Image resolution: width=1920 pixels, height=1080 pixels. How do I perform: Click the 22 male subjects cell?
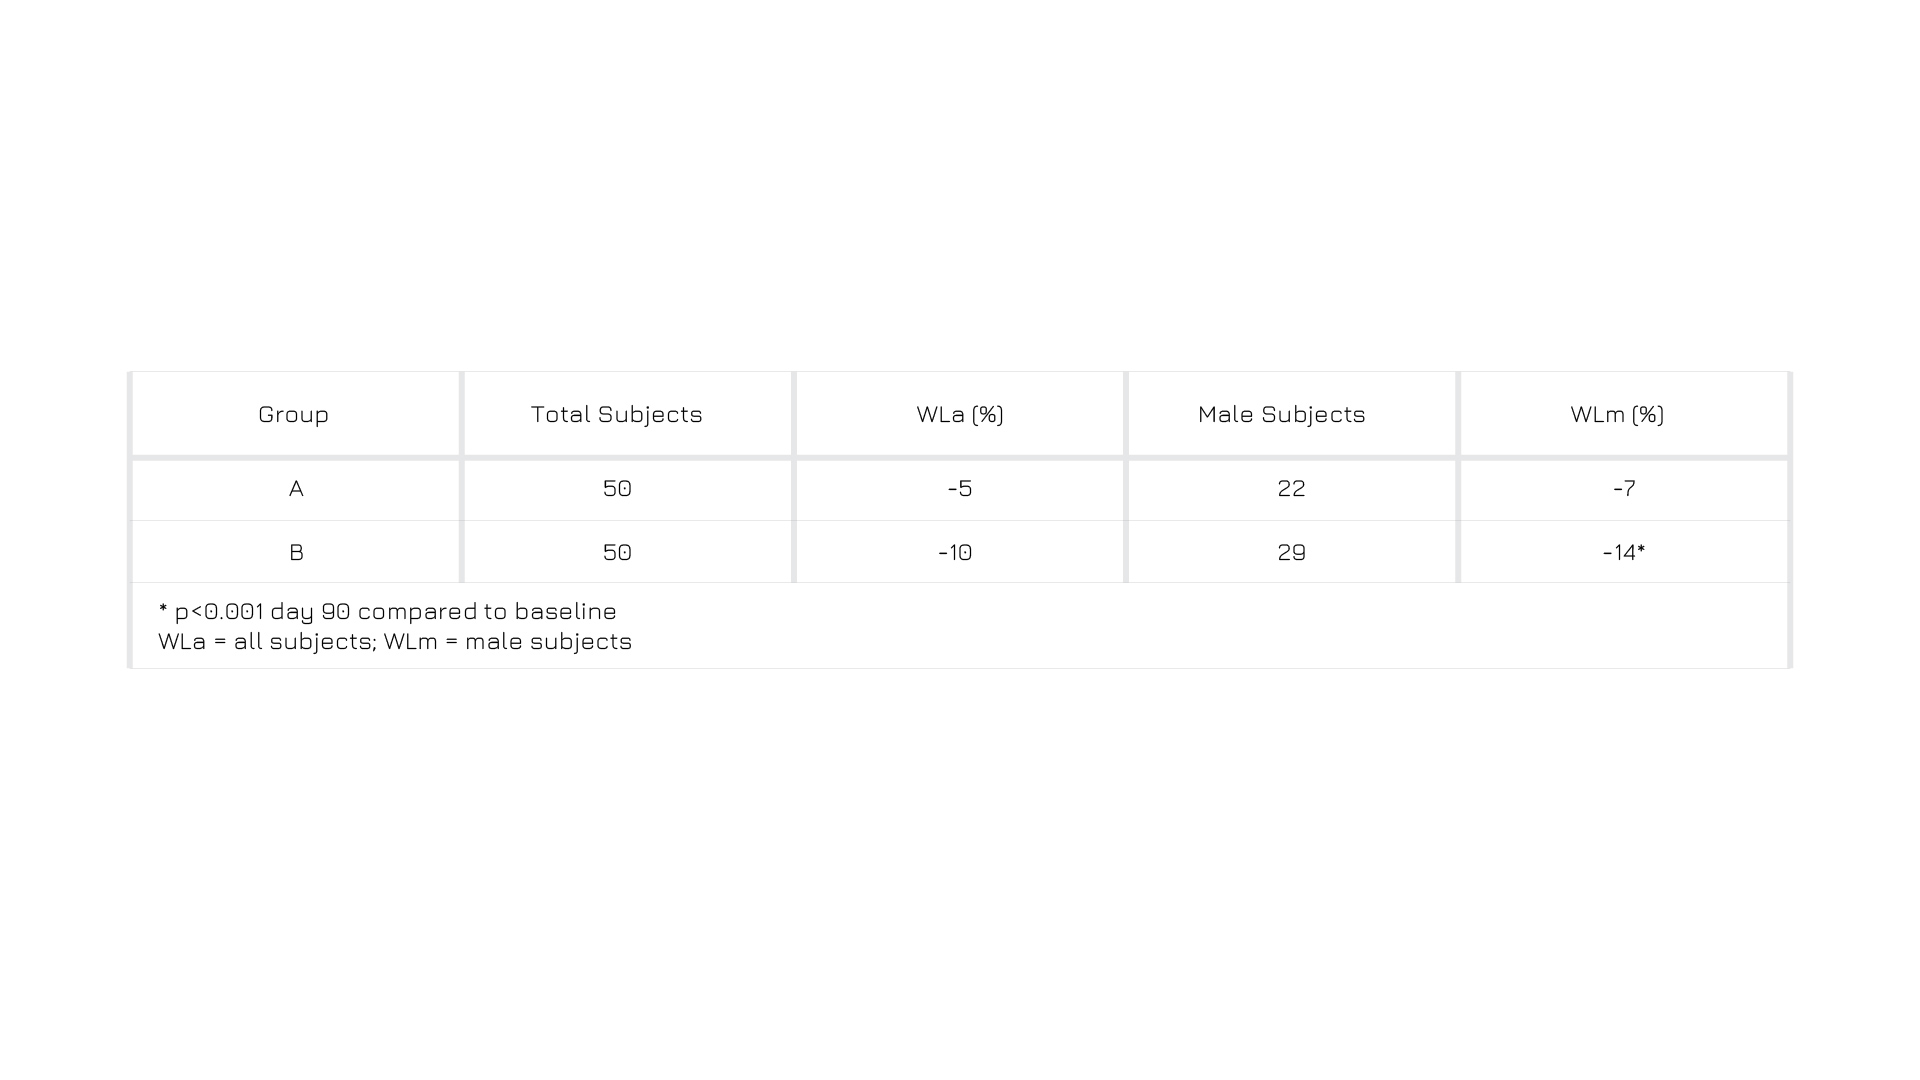(x=1291, y=489)
